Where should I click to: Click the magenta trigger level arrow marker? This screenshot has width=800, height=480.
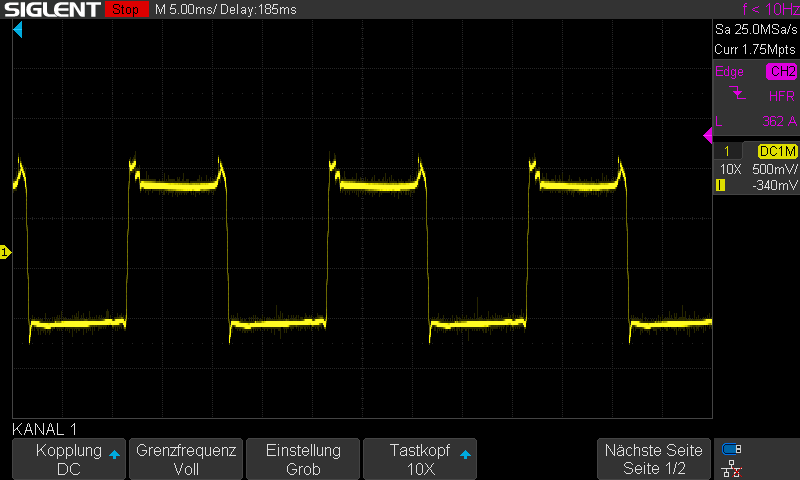click(x=708, y=136)
